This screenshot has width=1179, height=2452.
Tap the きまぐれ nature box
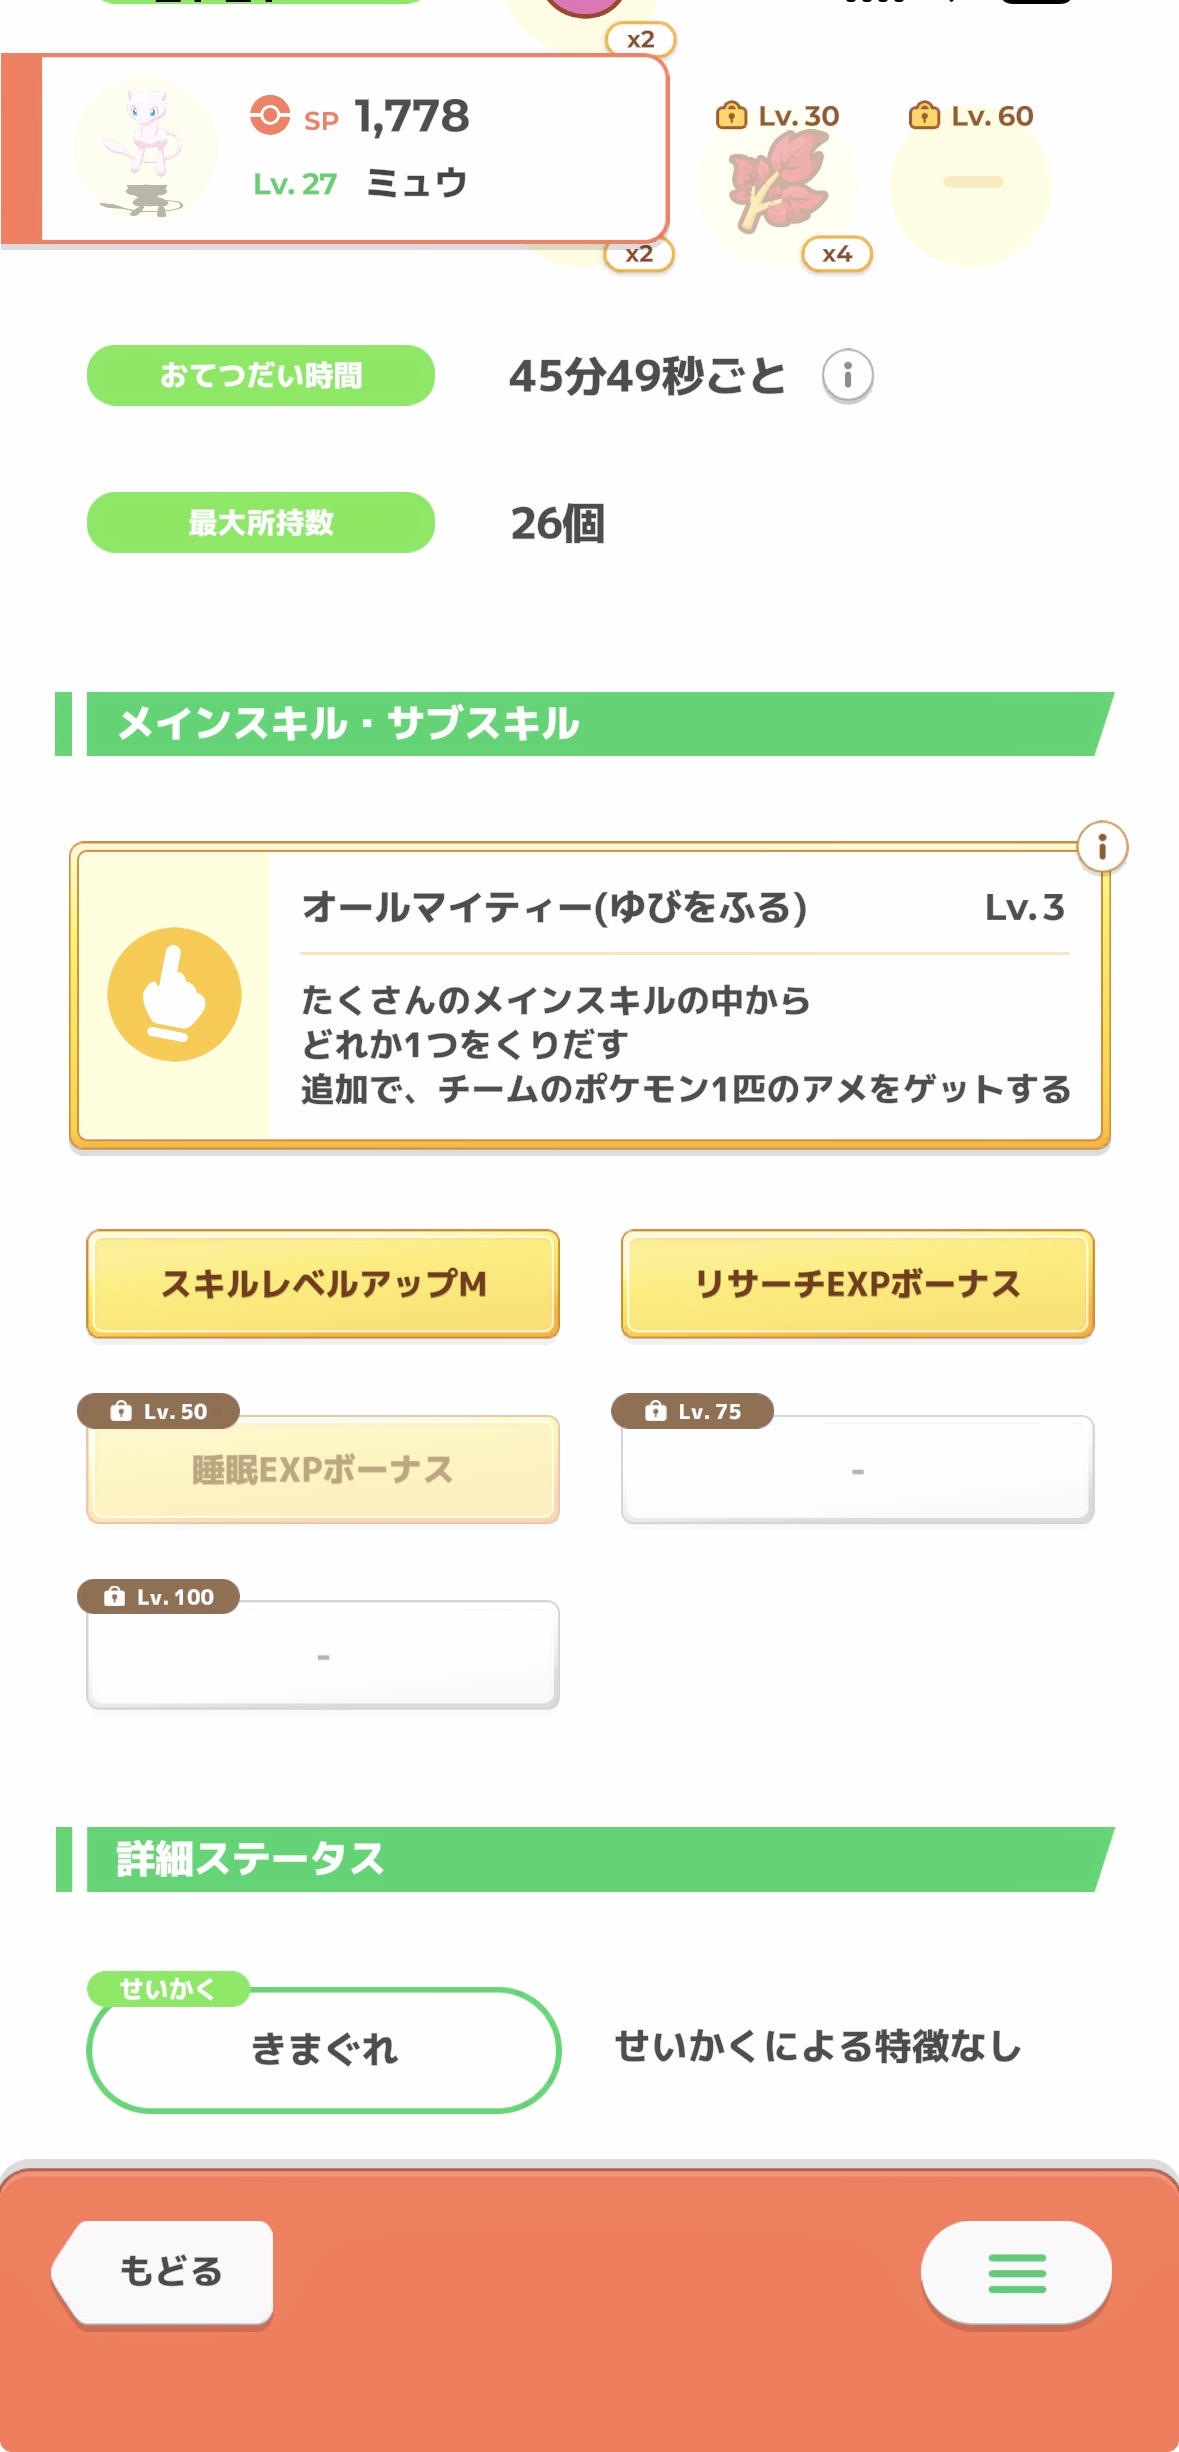[x=324, y=2049]
